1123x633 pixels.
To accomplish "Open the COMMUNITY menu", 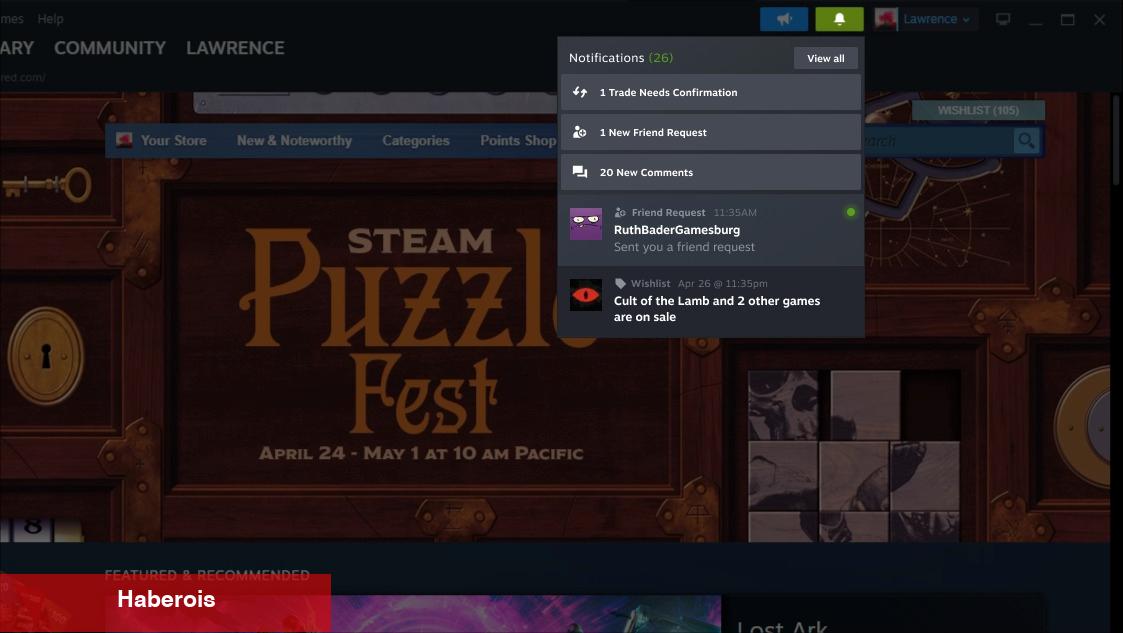I will click(x=110, y=48).
